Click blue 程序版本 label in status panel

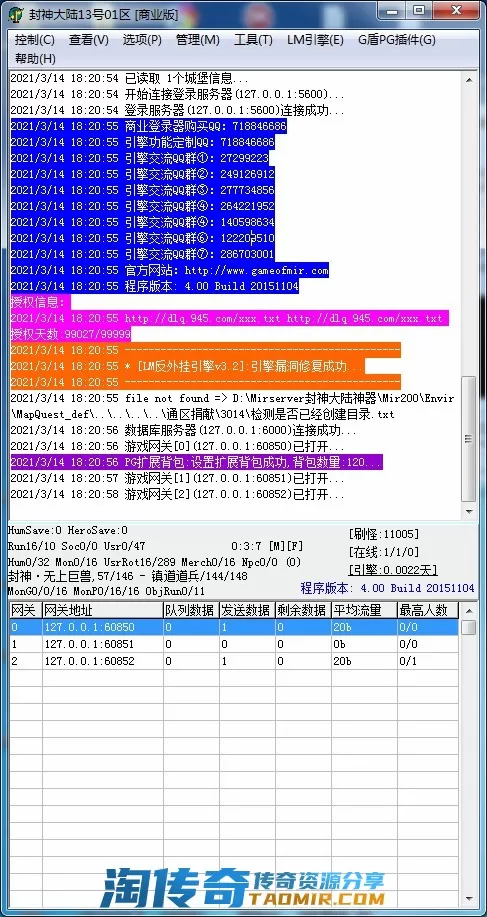(388, 588)
